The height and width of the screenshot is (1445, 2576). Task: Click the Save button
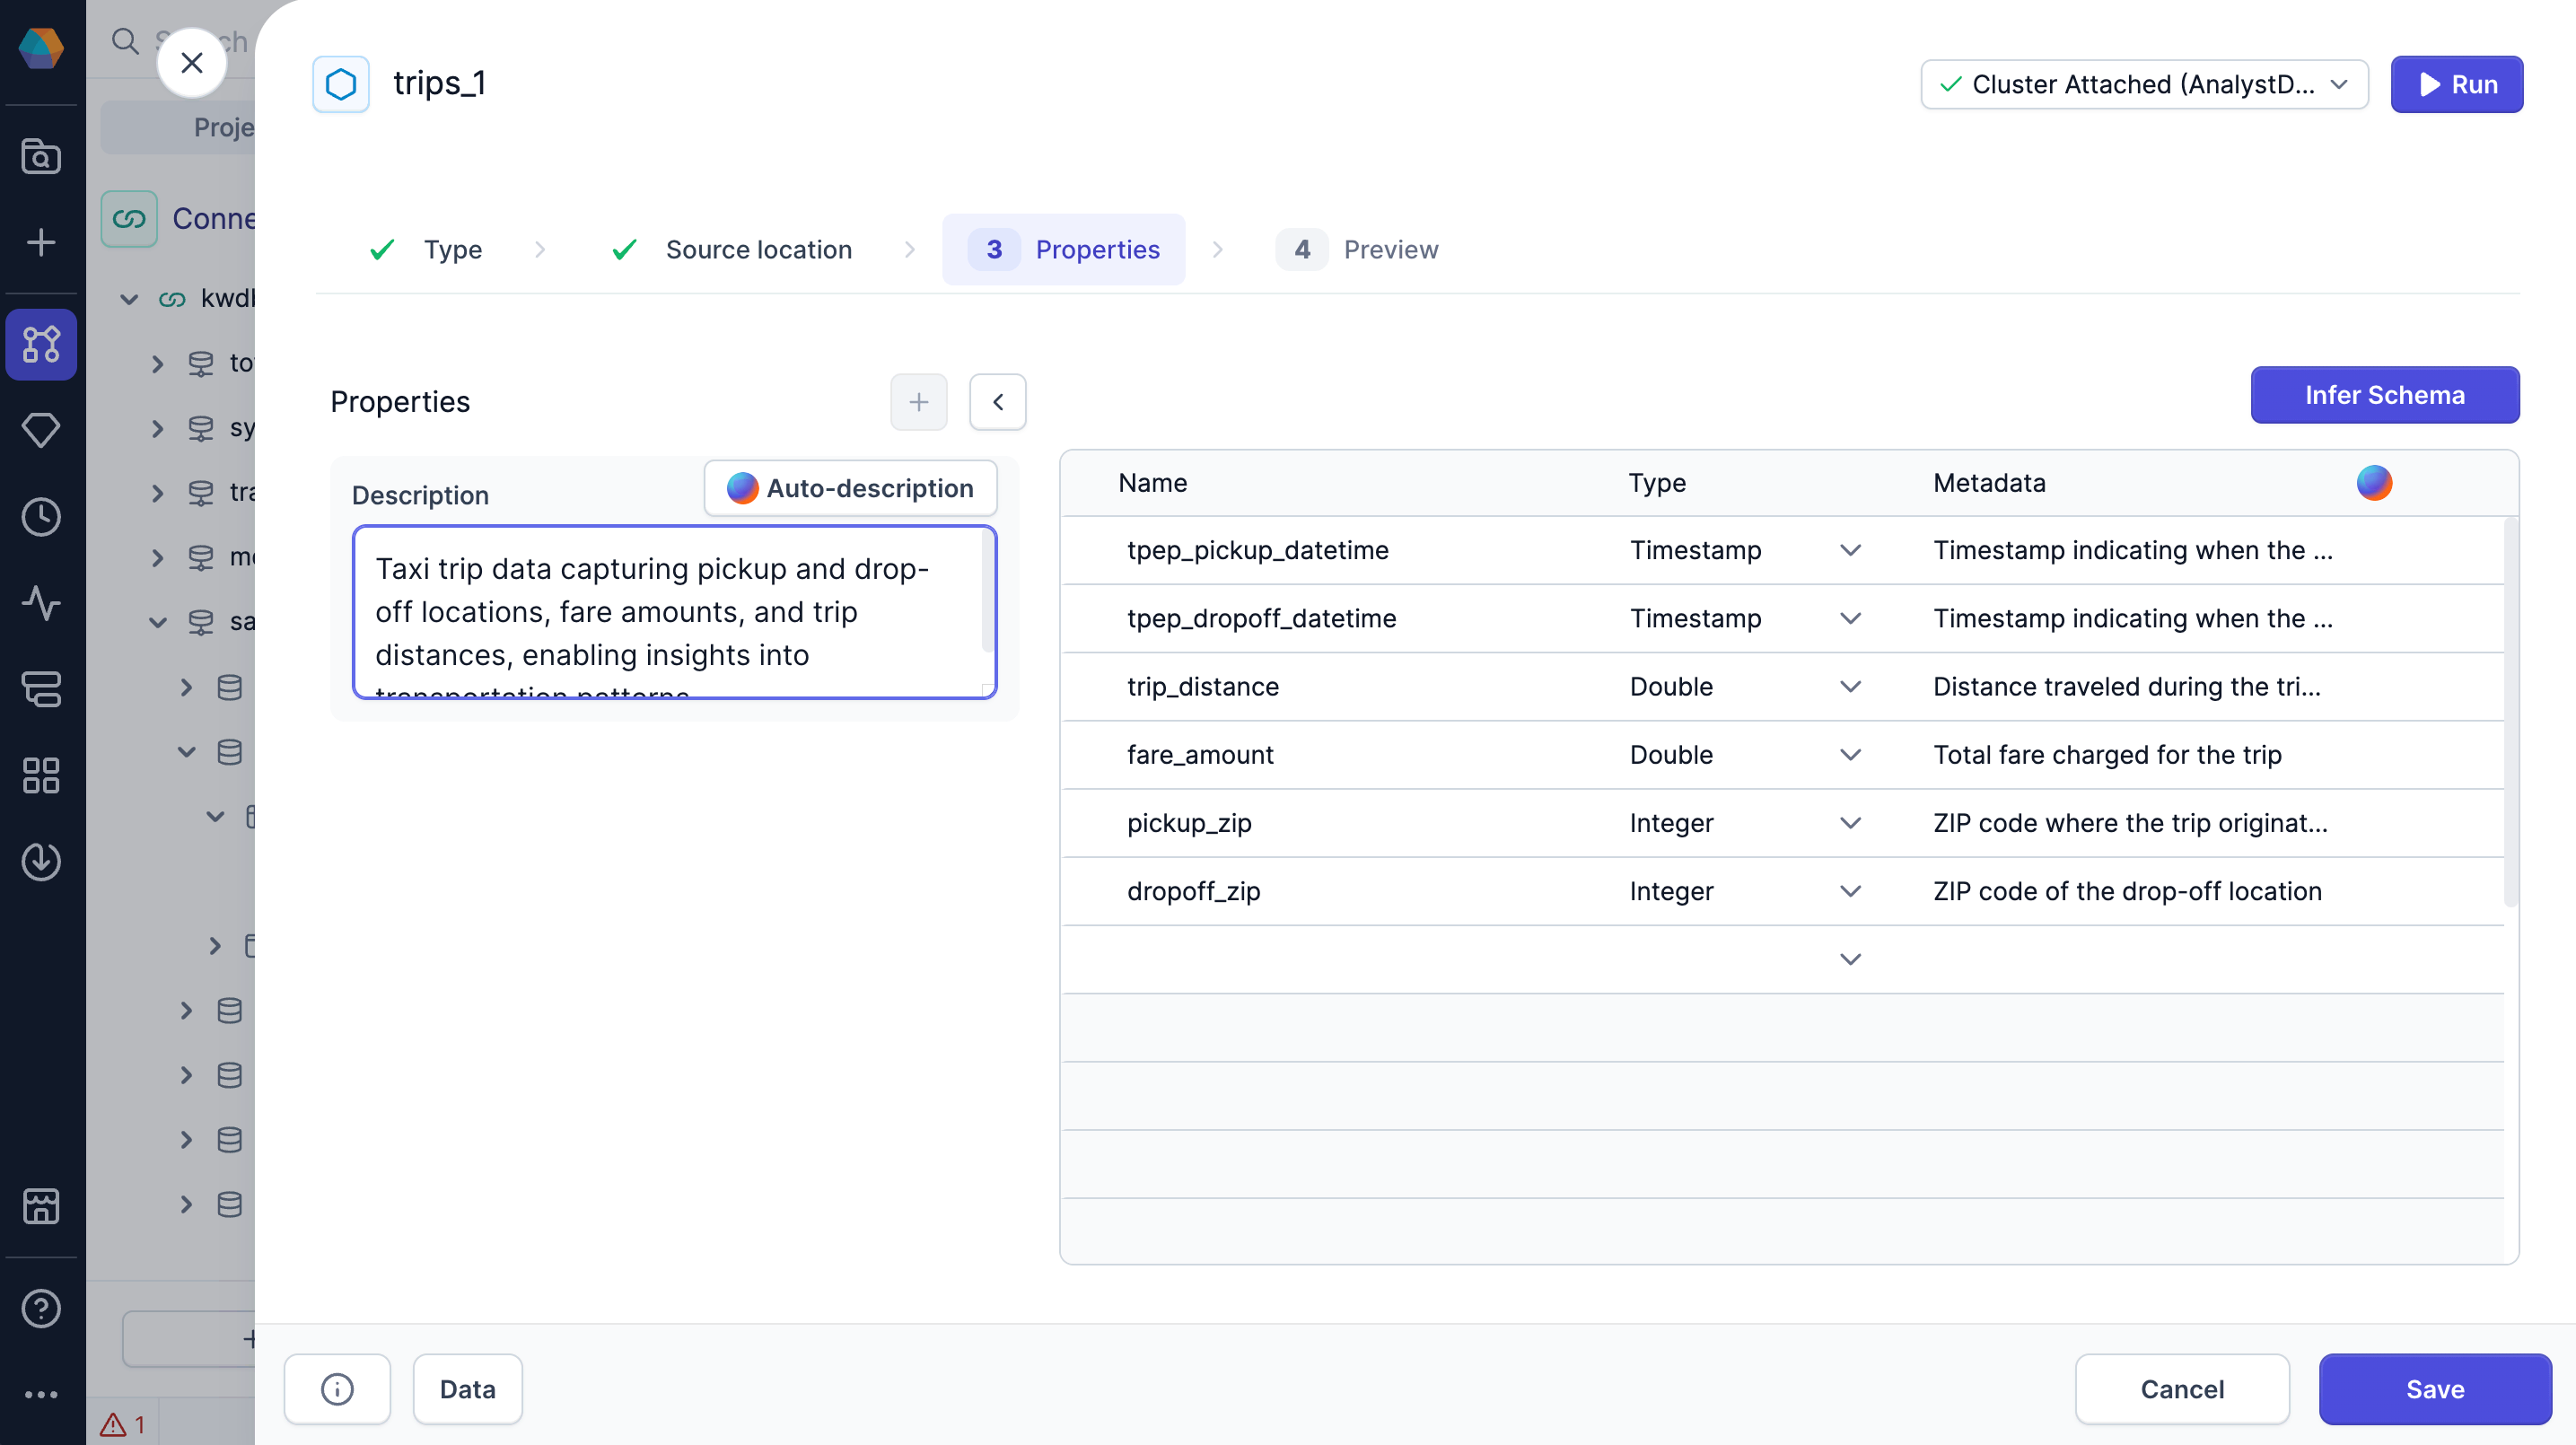coord(2434,1388)
